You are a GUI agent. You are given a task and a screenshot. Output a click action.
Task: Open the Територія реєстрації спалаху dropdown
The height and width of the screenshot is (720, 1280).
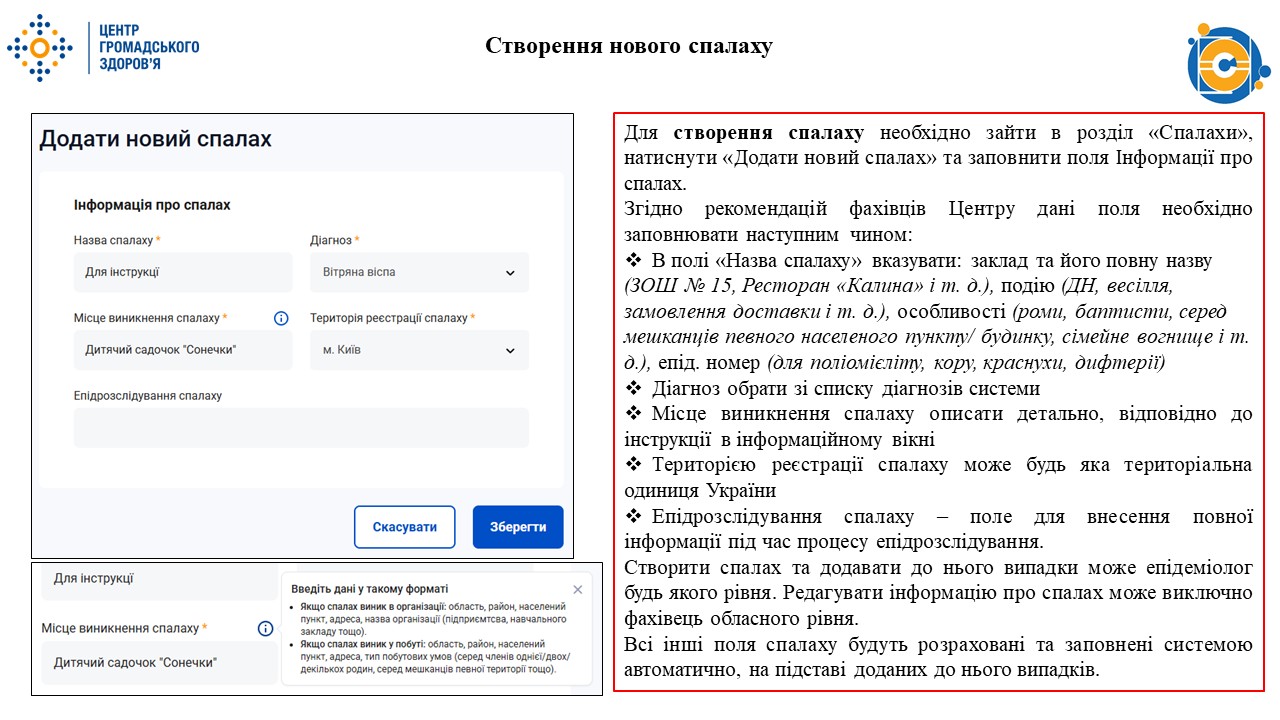[x=419, y=350]
